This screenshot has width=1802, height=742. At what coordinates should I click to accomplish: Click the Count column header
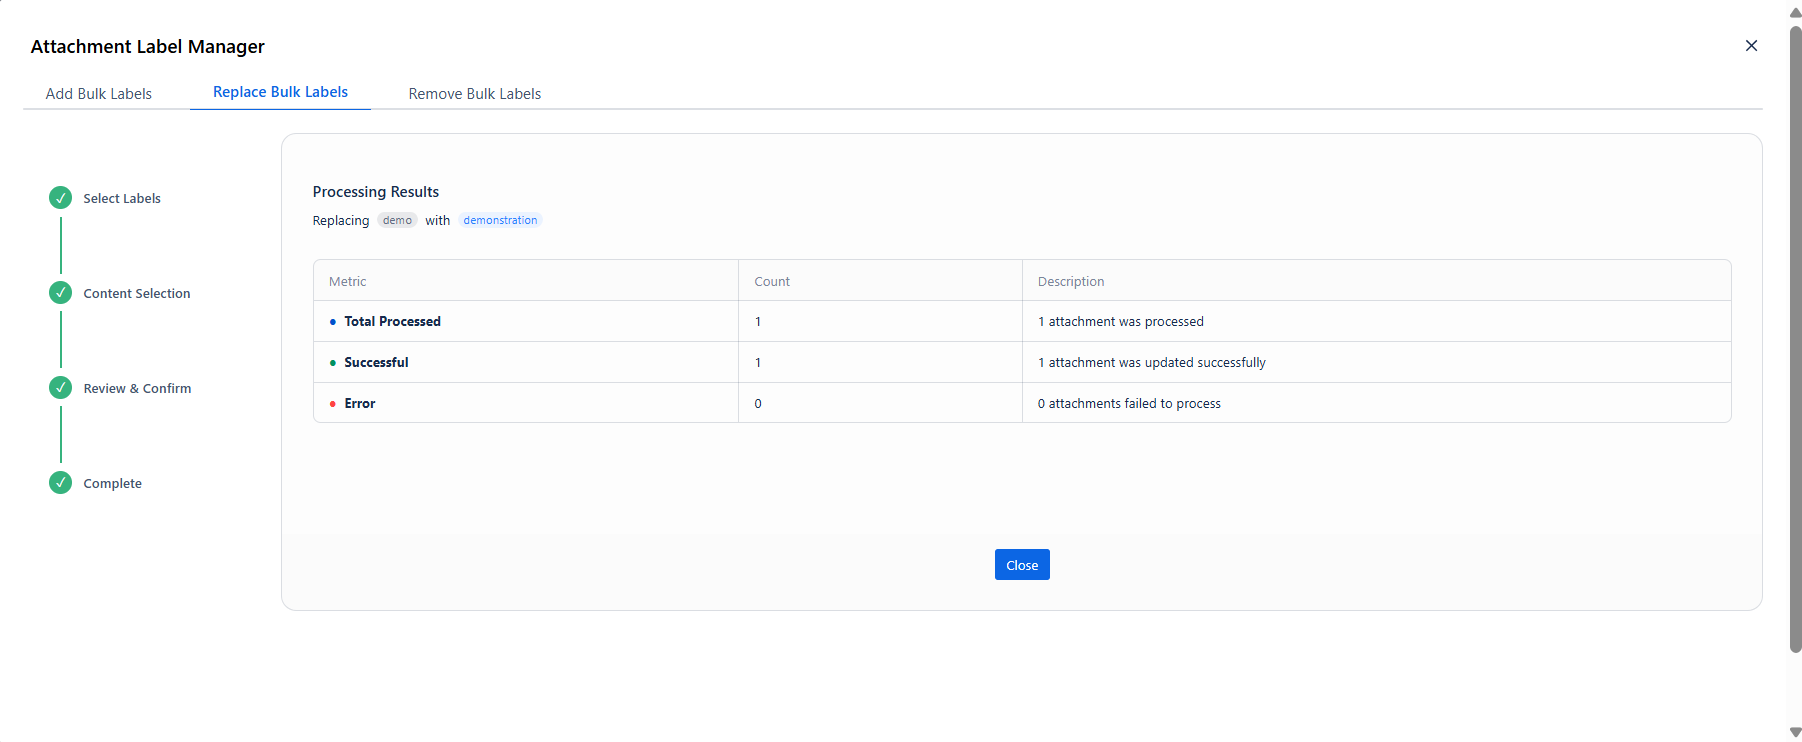(772, 281)
